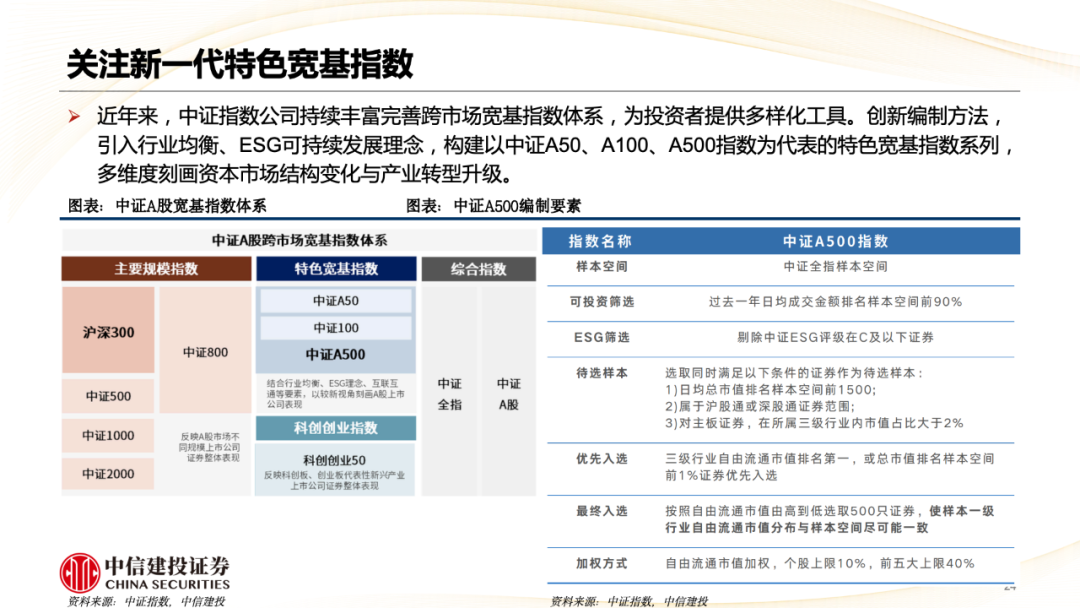This screenshot has width=1080, height=608.
Task: Click the row label 待选样本
Action: [602, 373]
